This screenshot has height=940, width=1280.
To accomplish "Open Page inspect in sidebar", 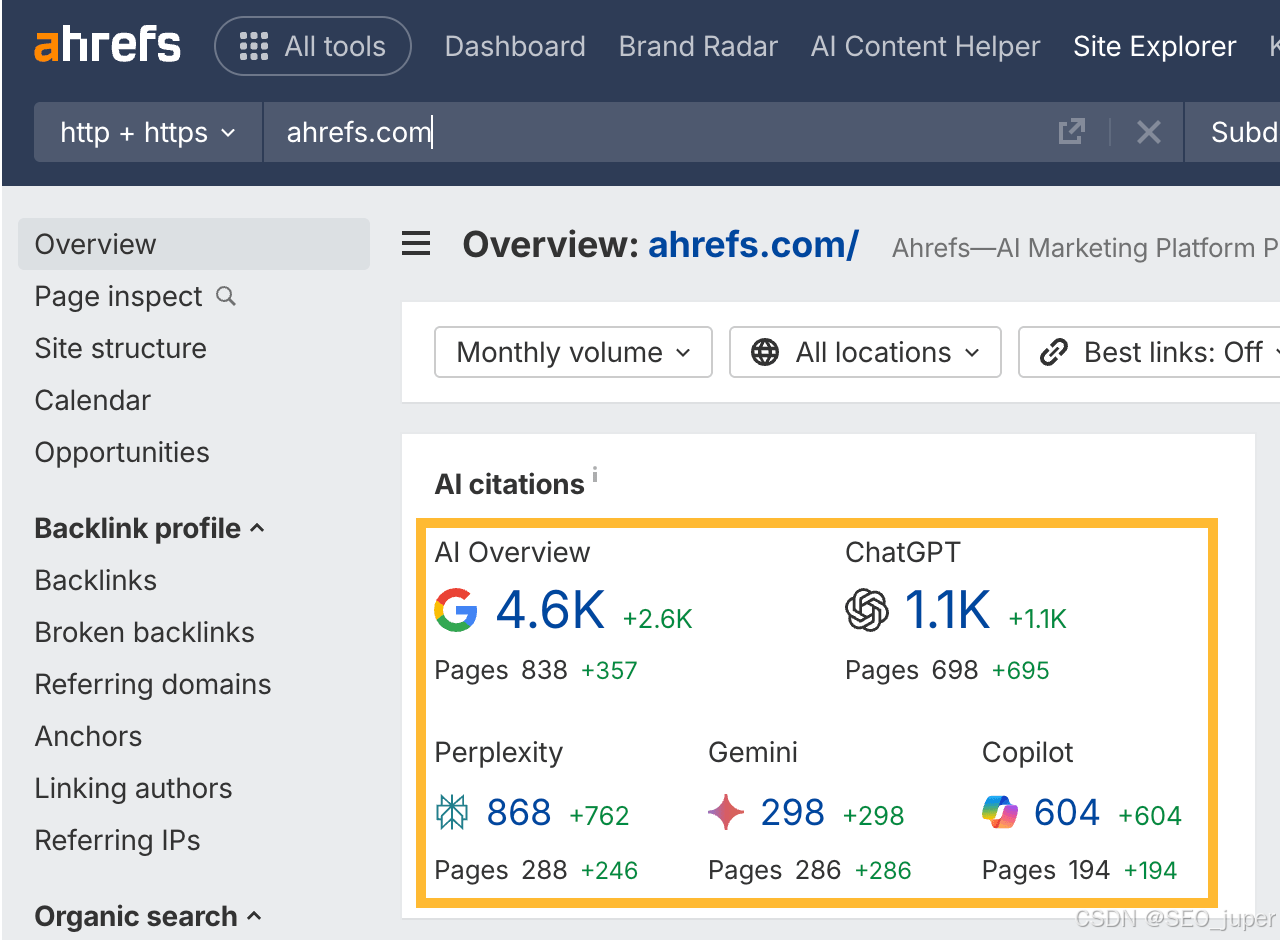I will (x=118, y=296).
